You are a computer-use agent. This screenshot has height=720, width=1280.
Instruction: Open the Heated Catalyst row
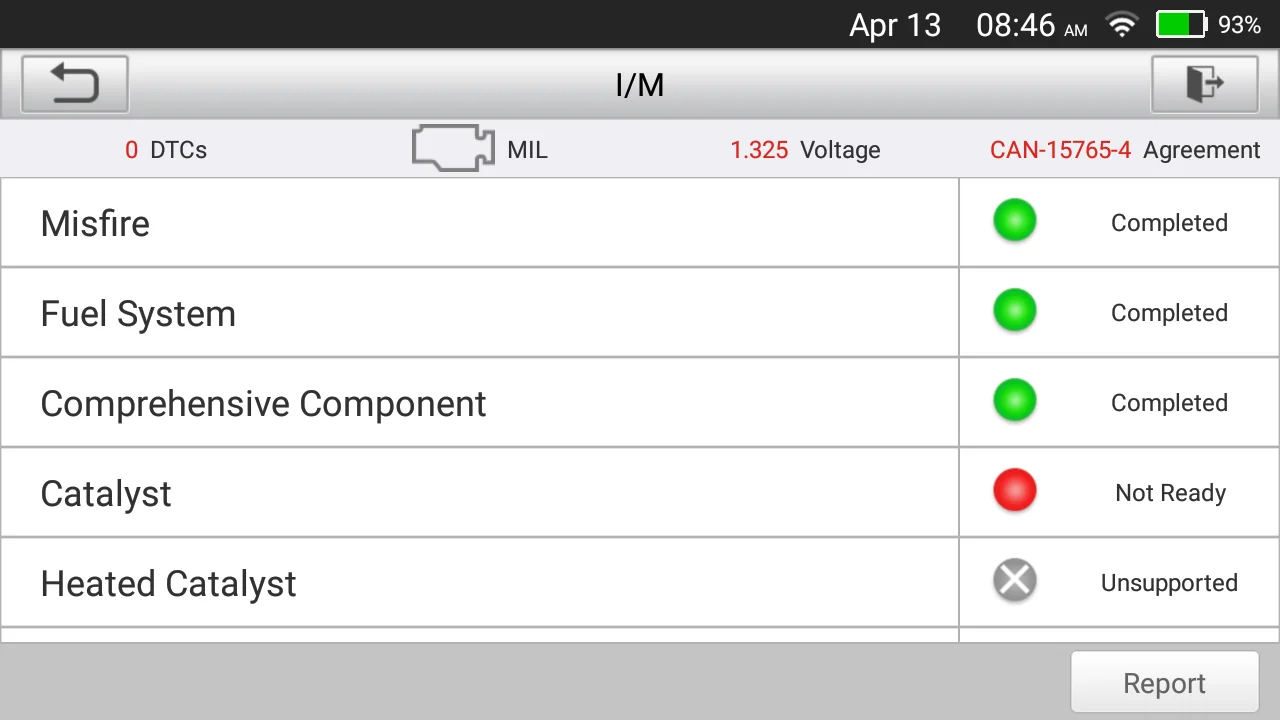click(480, 583)
